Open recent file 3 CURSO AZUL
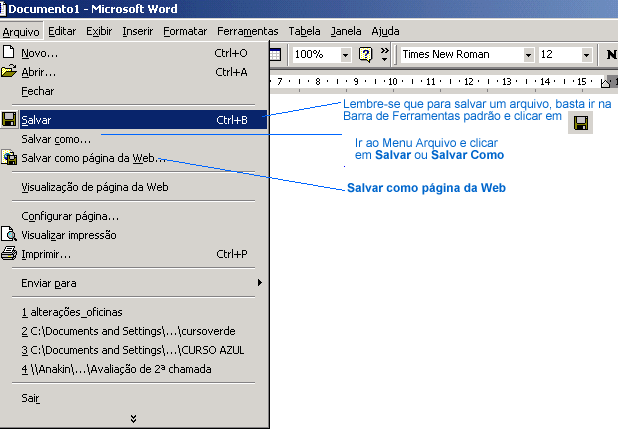 coord(134,350)
